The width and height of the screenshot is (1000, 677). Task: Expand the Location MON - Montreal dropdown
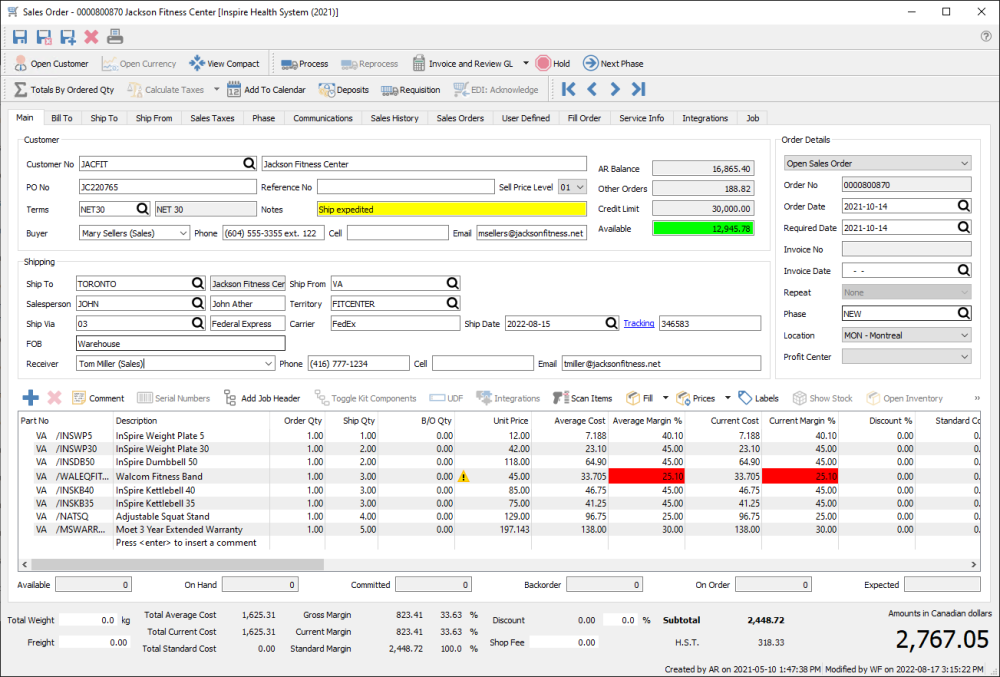[x=964, y=336]
